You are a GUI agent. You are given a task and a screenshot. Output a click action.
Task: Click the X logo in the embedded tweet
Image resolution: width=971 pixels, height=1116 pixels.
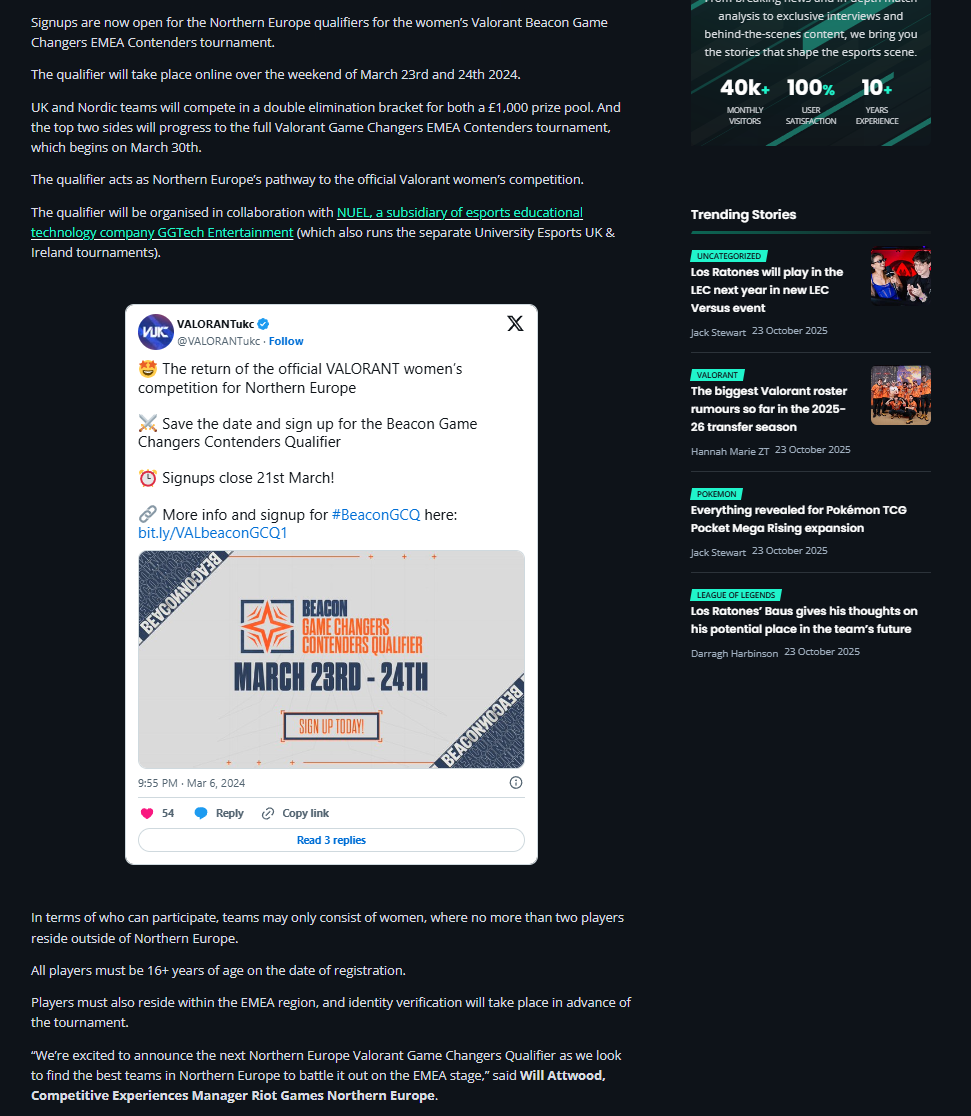(x=515, y=324)
